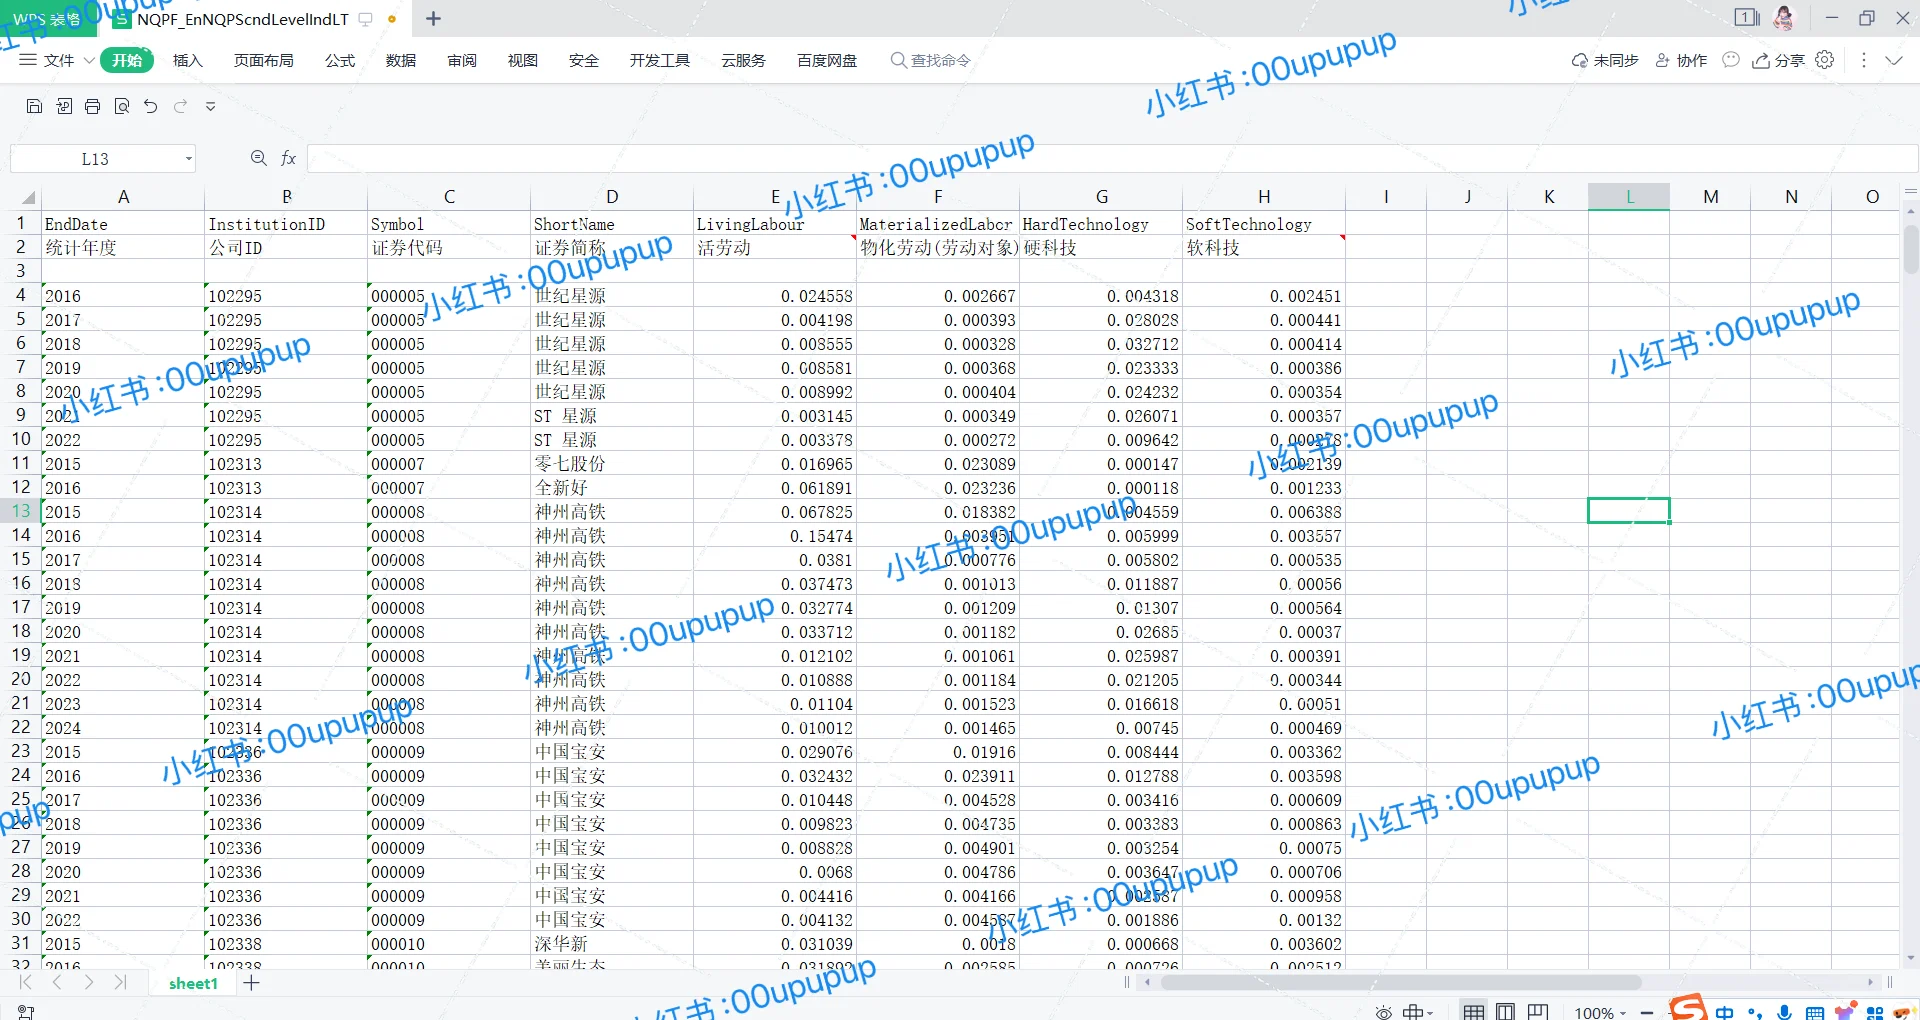Click the Print icon
Viewport: 1920px width, 1020px height.
[93, 106]
